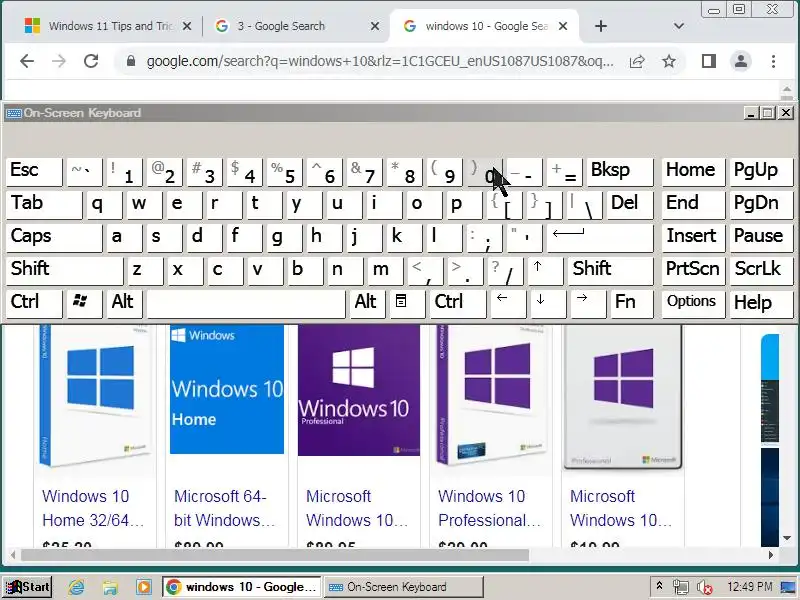Click the Tab key on keyboard
Screen dimensions: 800x600
point(44,204)
